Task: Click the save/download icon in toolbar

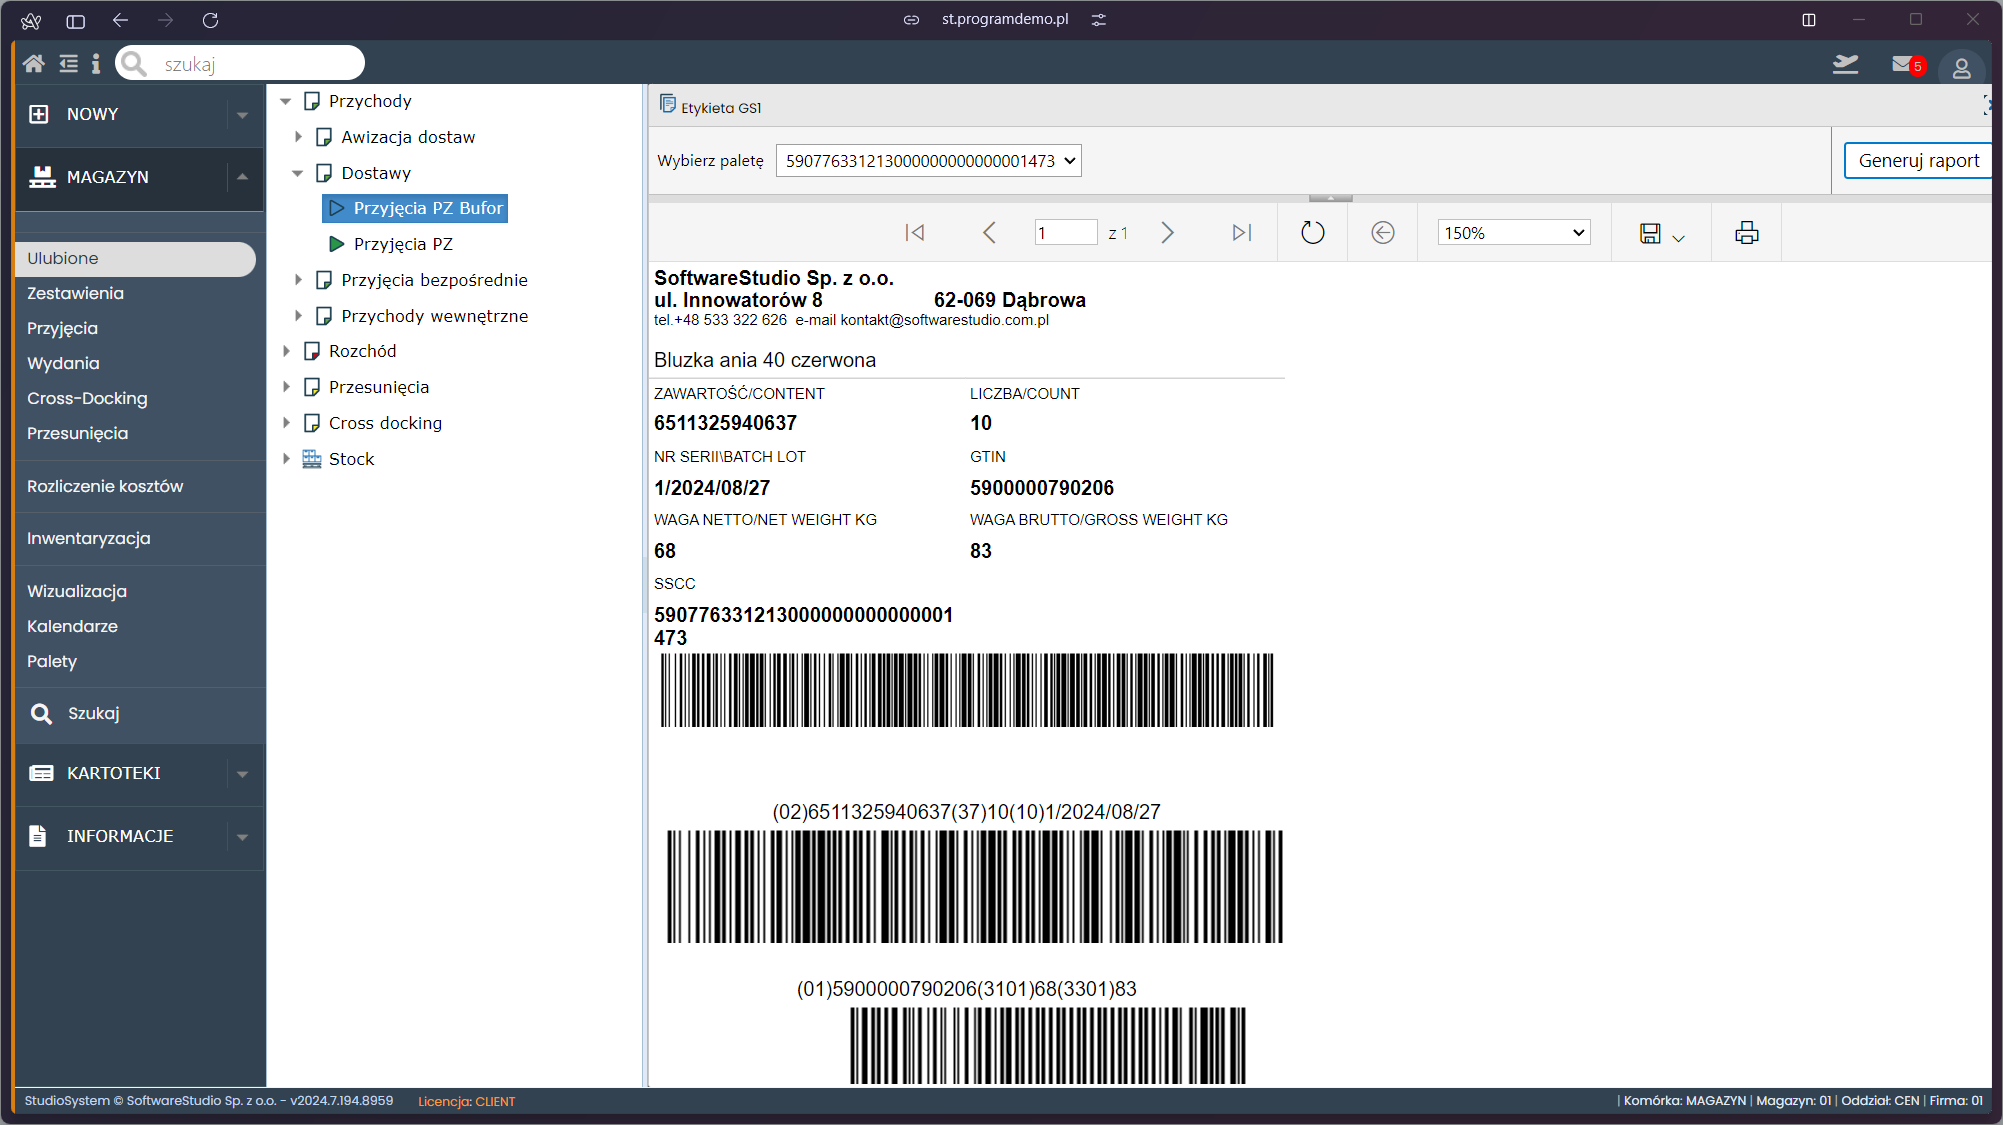Action: click(1649, 231)
